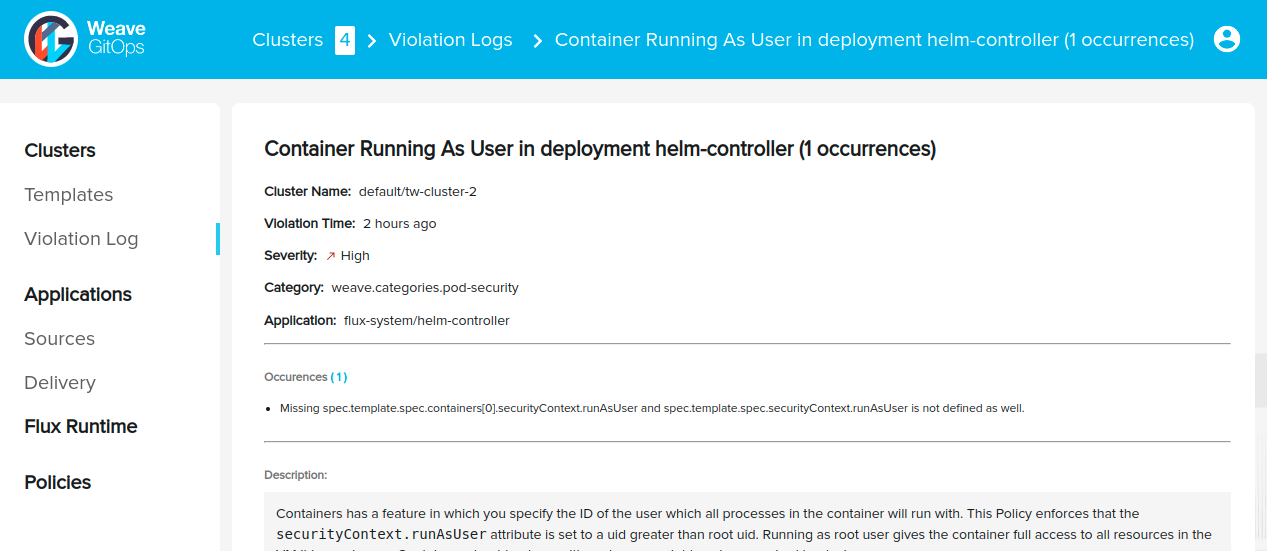
Task: Click securityContext.runAsUser code text in description
Action: [381, 534]
